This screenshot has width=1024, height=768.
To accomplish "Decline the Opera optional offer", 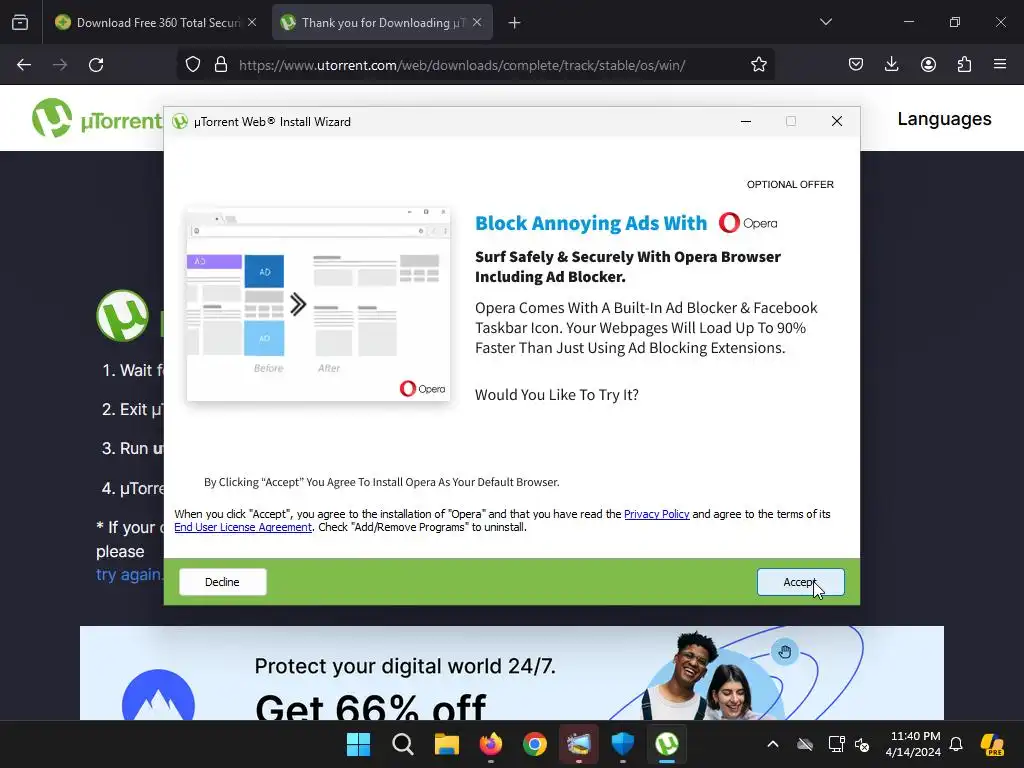I will pos(223,582).
